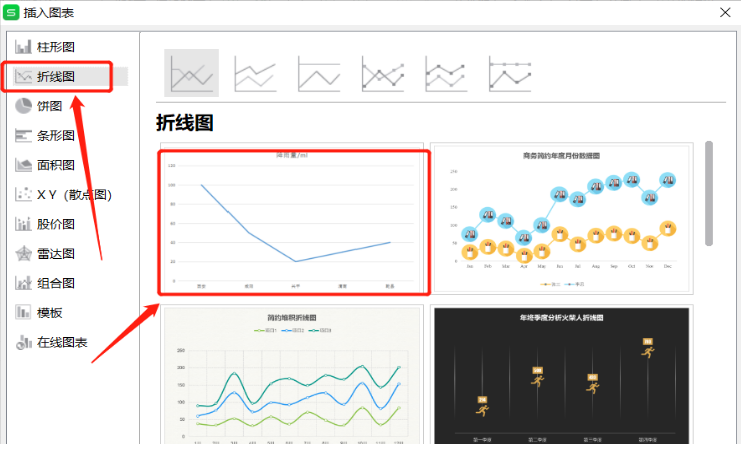
Task: Choose basic line chart subtype icon
Action: tap(191, 73)
